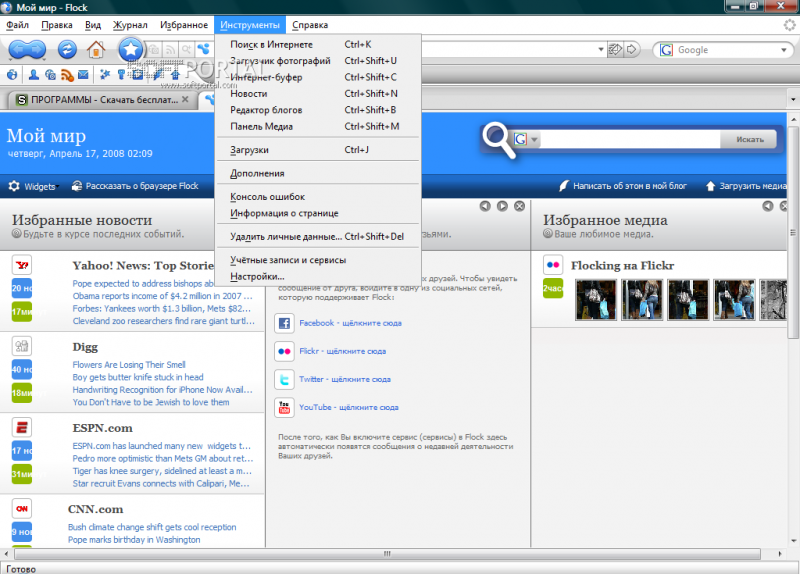The image size is (800, 574).
Task: Click the Digg feed icon
Action: click(21, 346)
